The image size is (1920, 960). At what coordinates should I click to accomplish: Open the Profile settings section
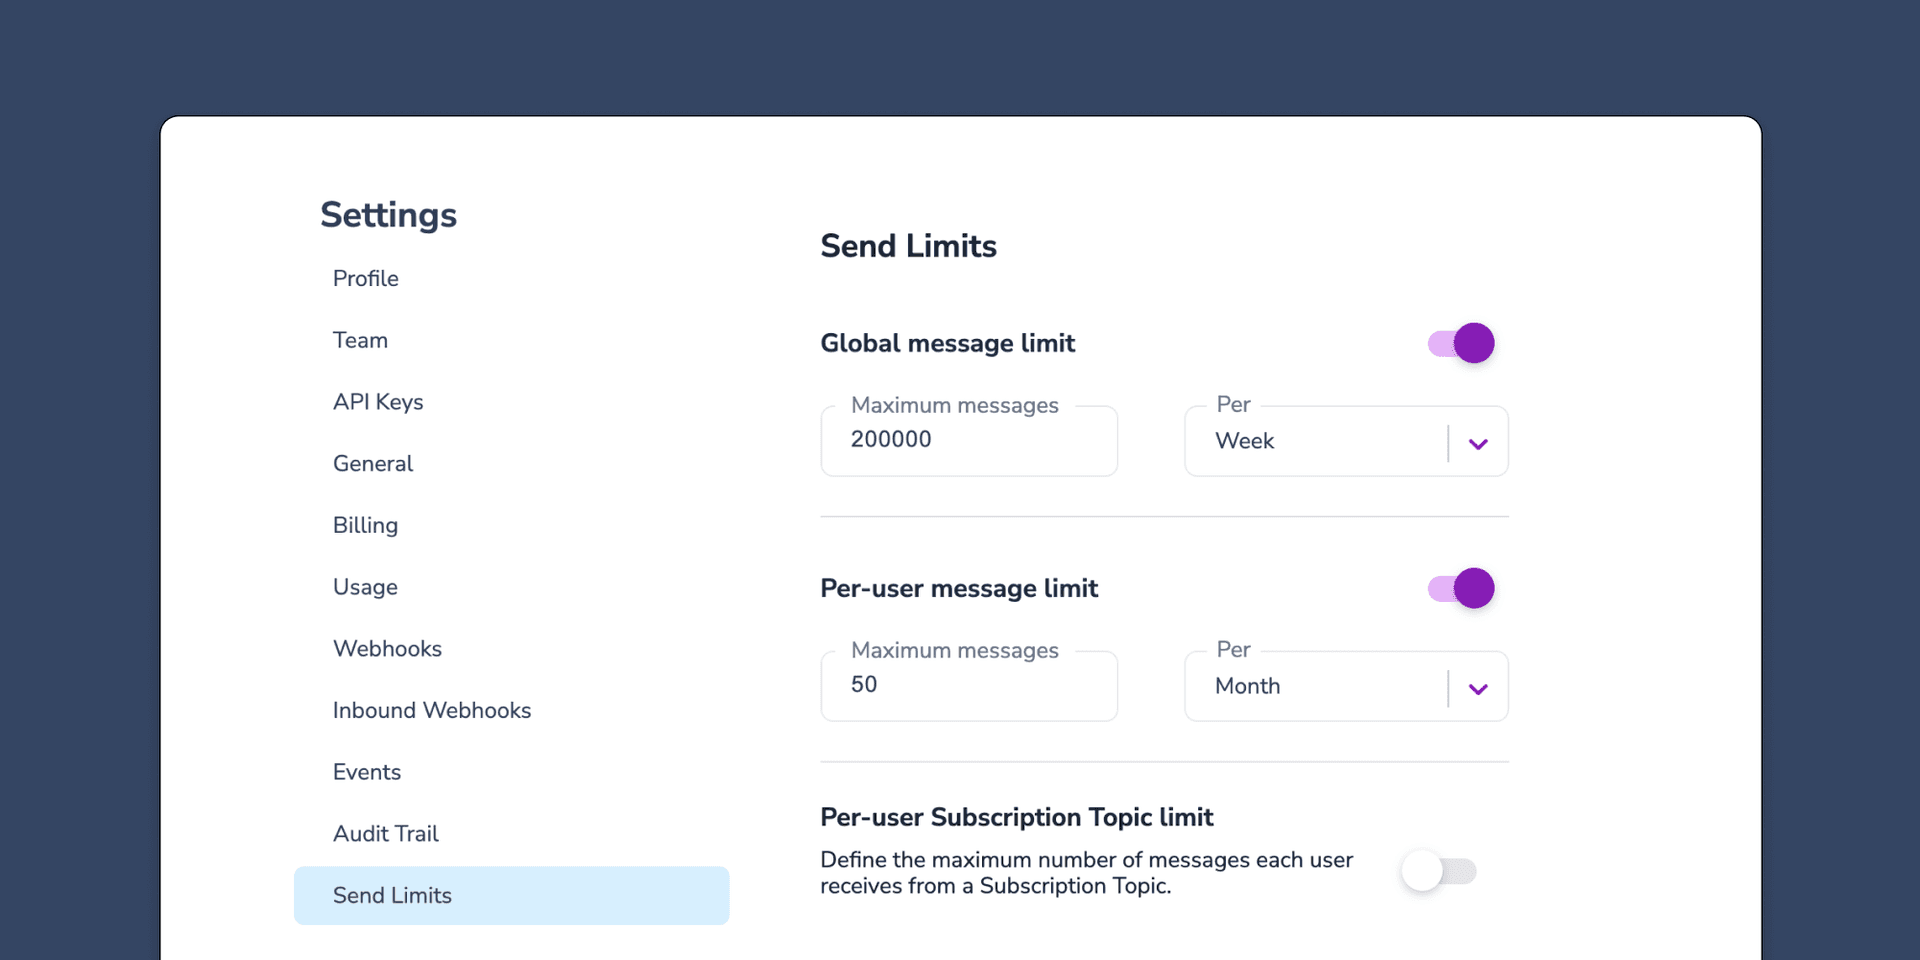coord(365,278)
